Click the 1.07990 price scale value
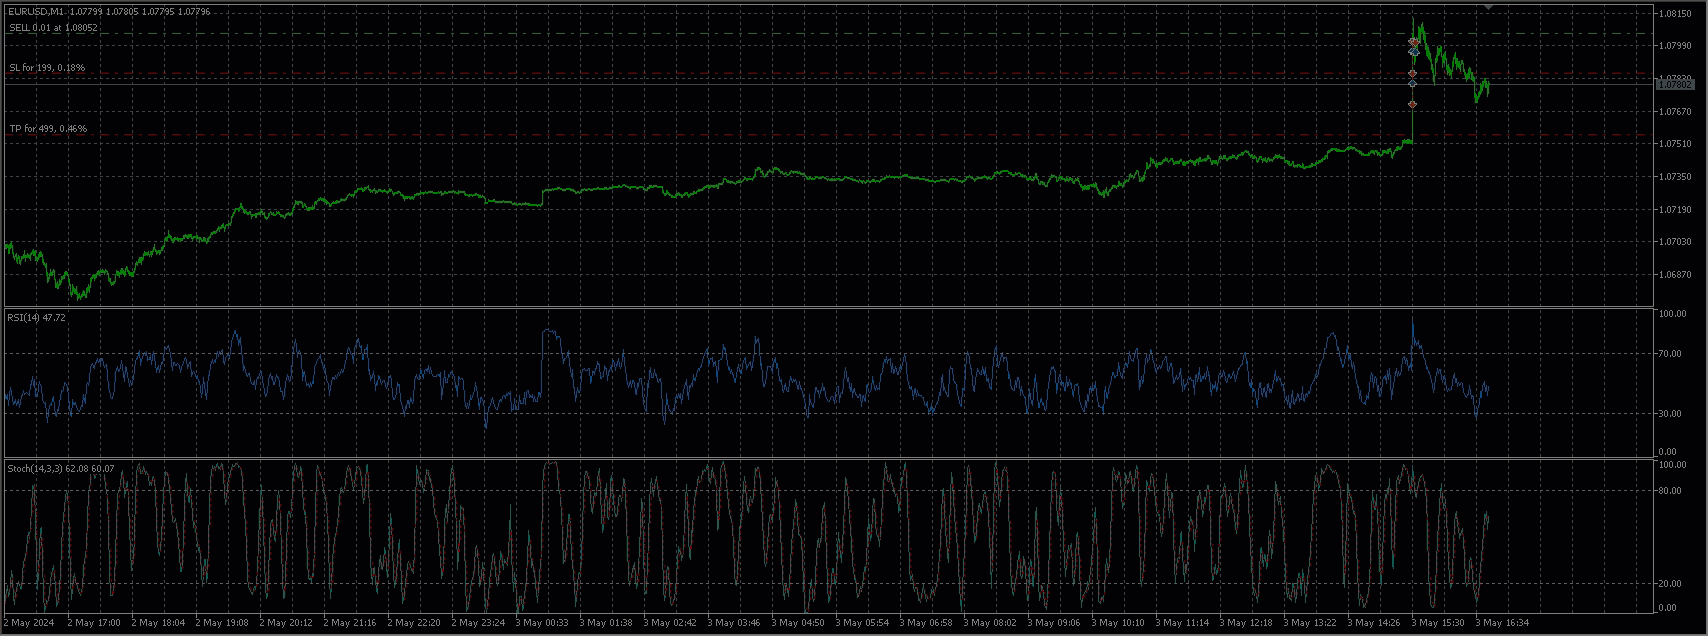Image resolution: width=1708 pixels, height=636 pixels. 1674,46
